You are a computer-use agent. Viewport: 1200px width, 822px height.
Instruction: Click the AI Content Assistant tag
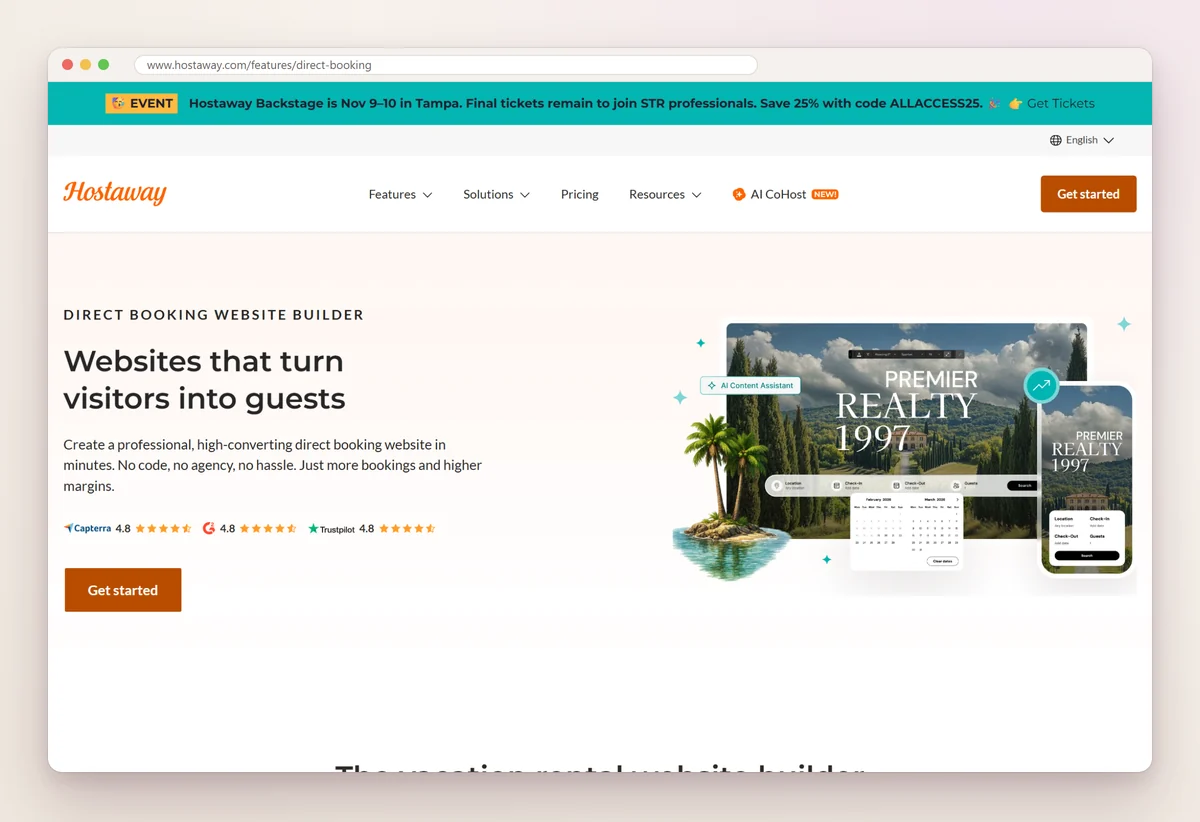[750, 385]
